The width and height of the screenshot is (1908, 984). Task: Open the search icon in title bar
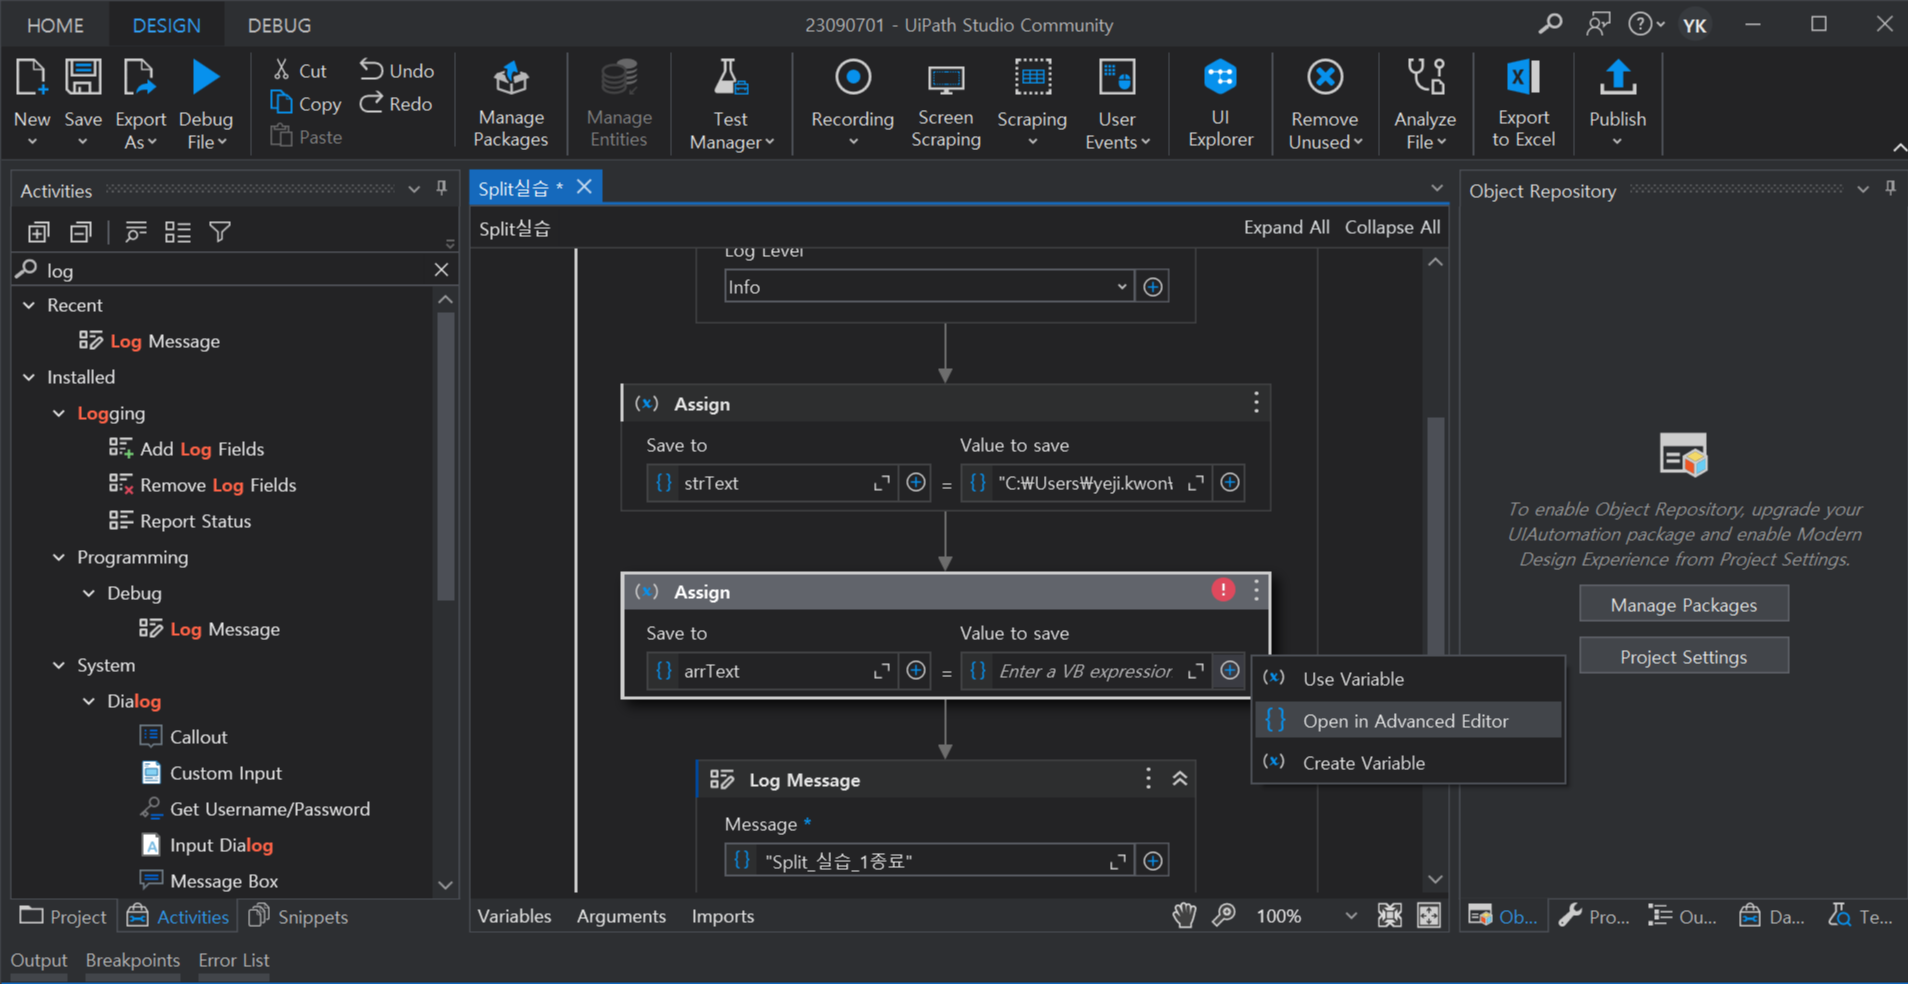pos(1550,24)
